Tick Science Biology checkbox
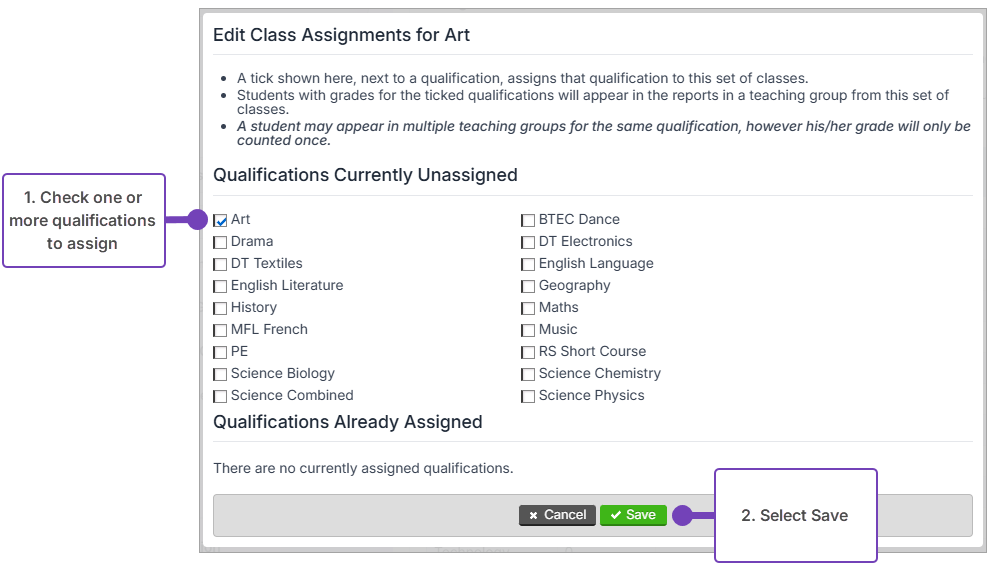Image resolution: width=987 pixels, height=565 pixels. click(220, 374)
